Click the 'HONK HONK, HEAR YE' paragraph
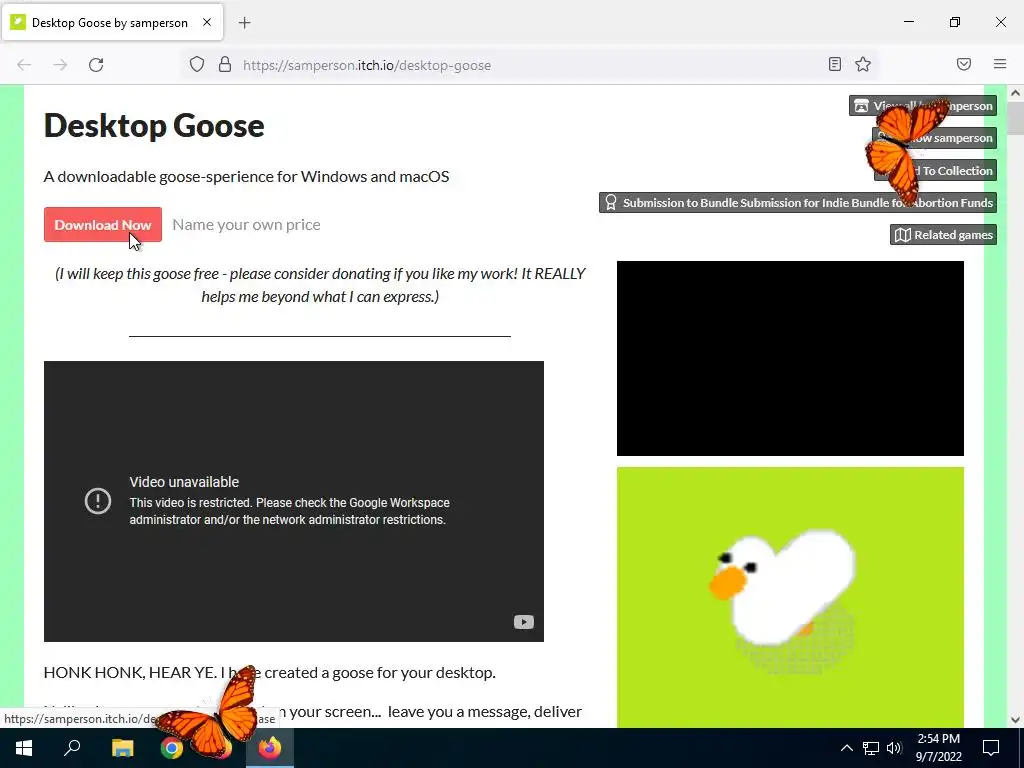1024x768 pixels. (269, 673)
